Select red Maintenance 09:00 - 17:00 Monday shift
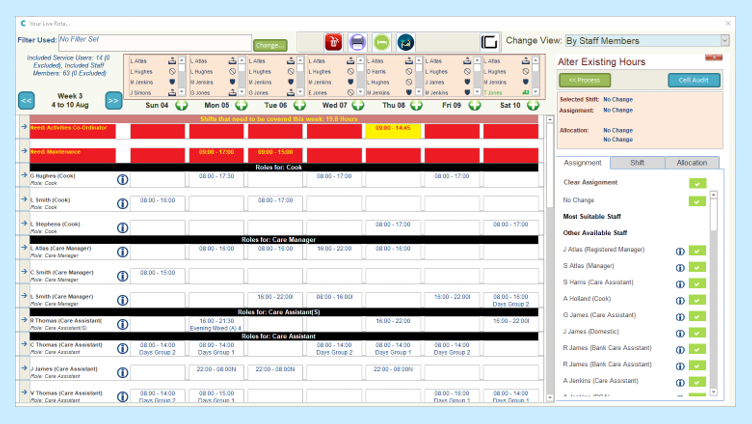The width and height of the screenshot is (752, 424). [x=216, y=155]
